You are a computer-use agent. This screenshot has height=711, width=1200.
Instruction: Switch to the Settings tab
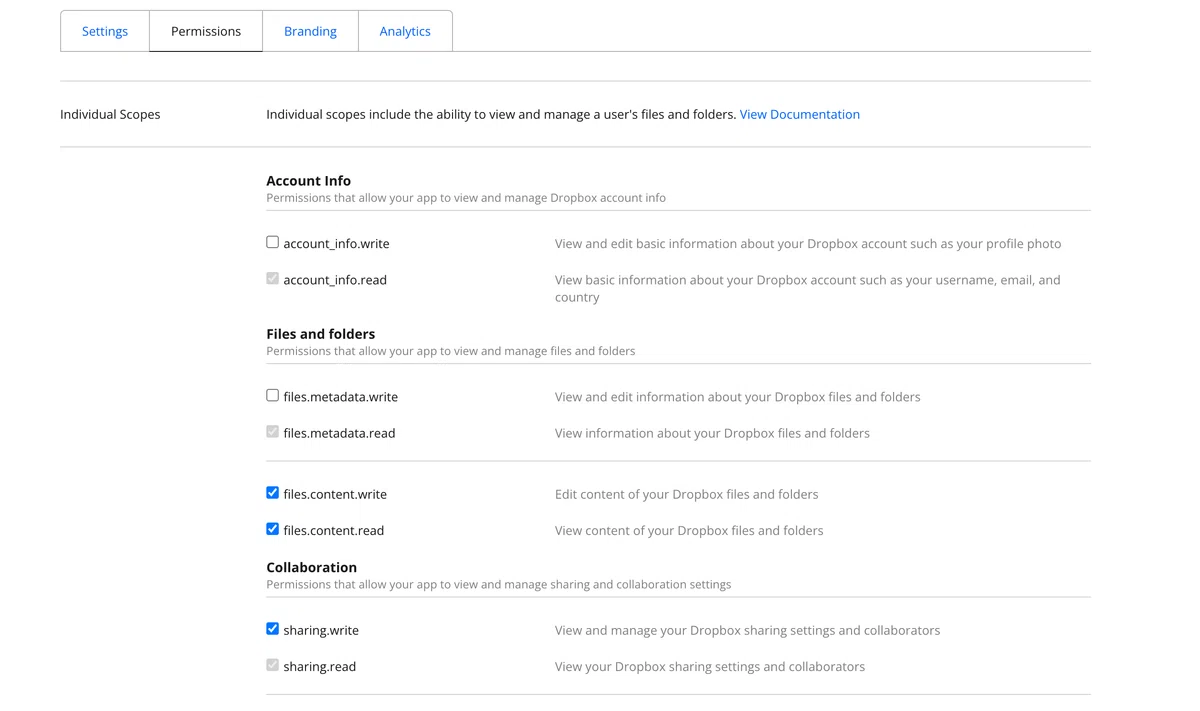105,31
